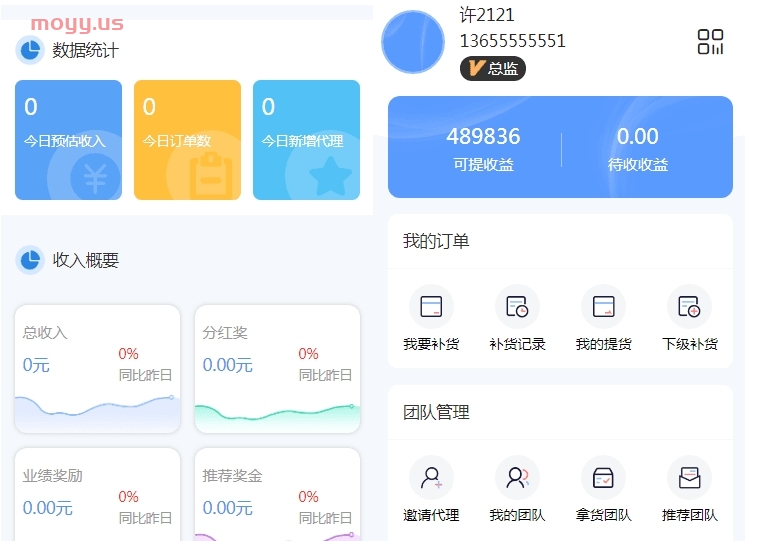Open the 我的提货 pickup icon

pos(603,306)
